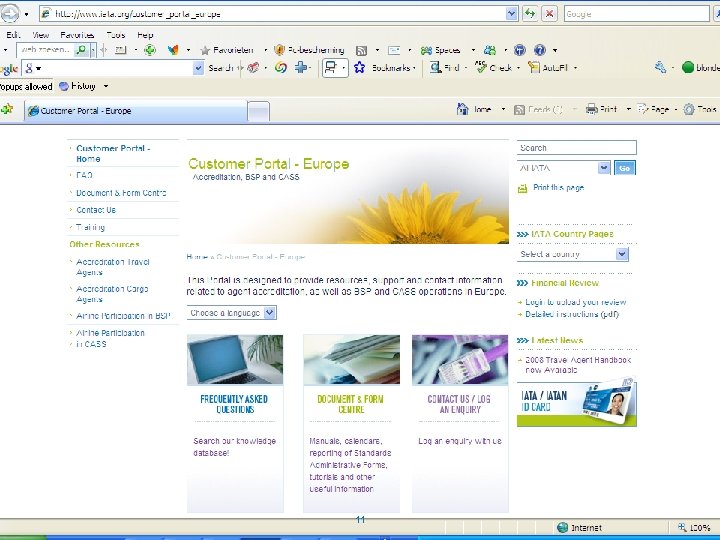
Task: Open the Google search box dropdown arrow
Action: (x=198, y=68)
